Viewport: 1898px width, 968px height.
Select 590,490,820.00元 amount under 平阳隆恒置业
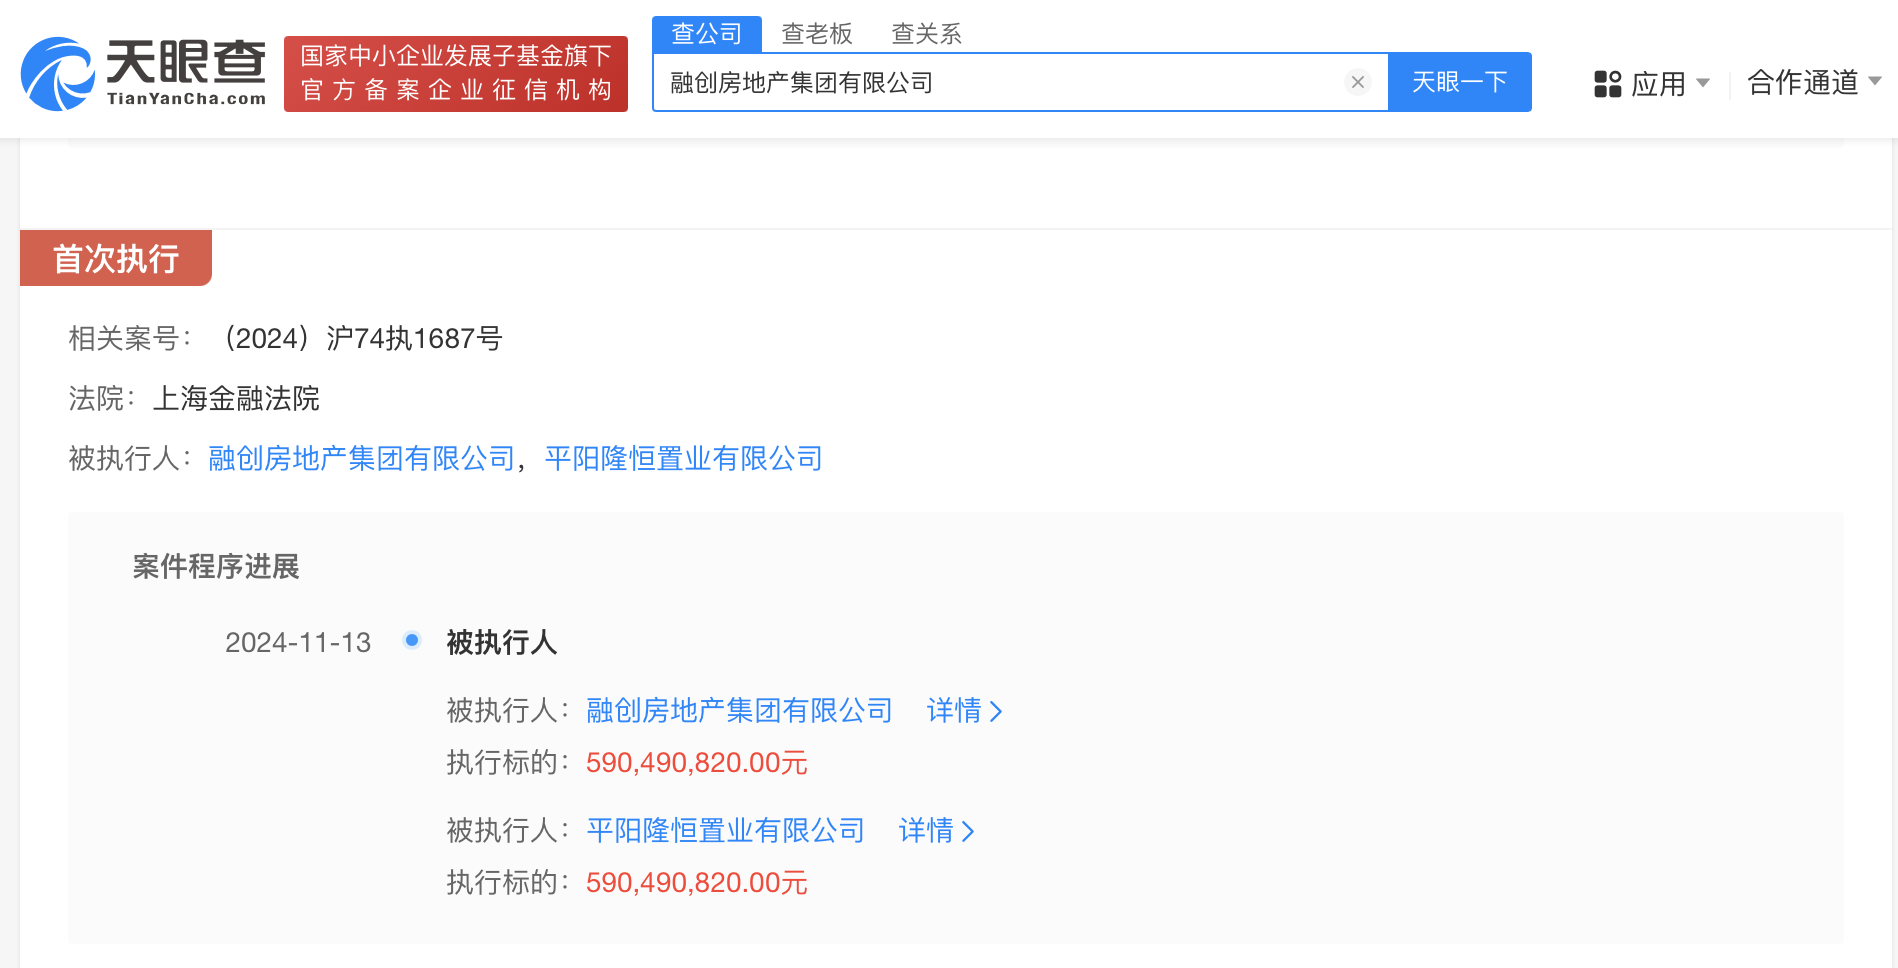697,883
